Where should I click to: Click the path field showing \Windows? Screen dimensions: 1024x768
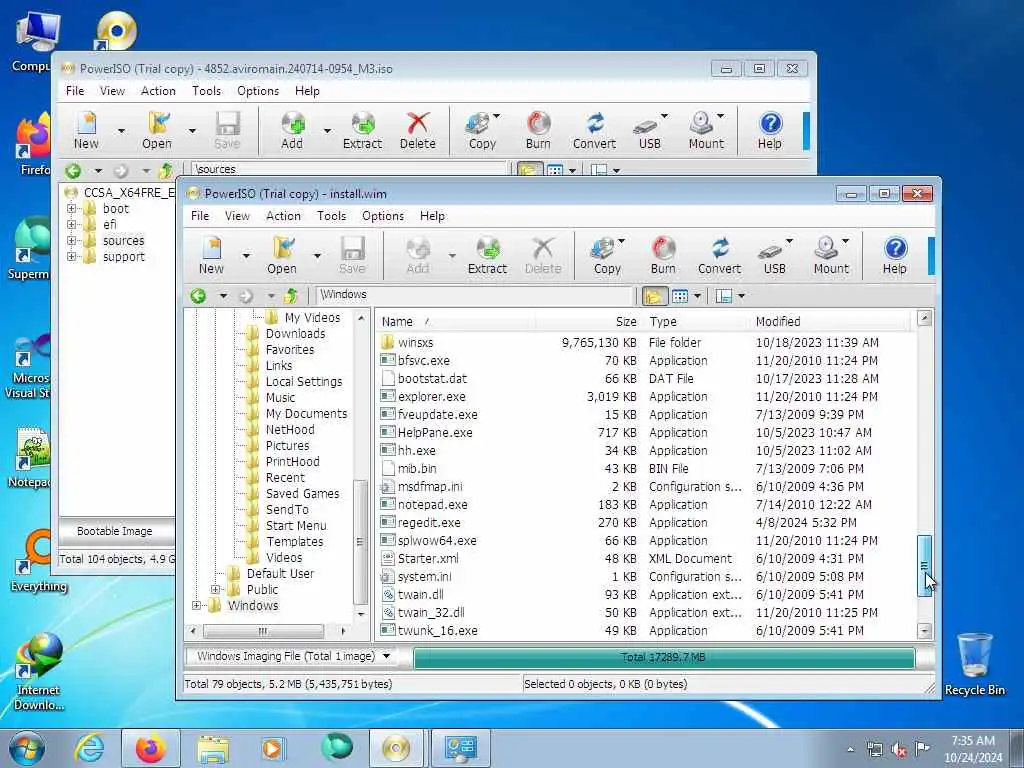pos(475,295)
